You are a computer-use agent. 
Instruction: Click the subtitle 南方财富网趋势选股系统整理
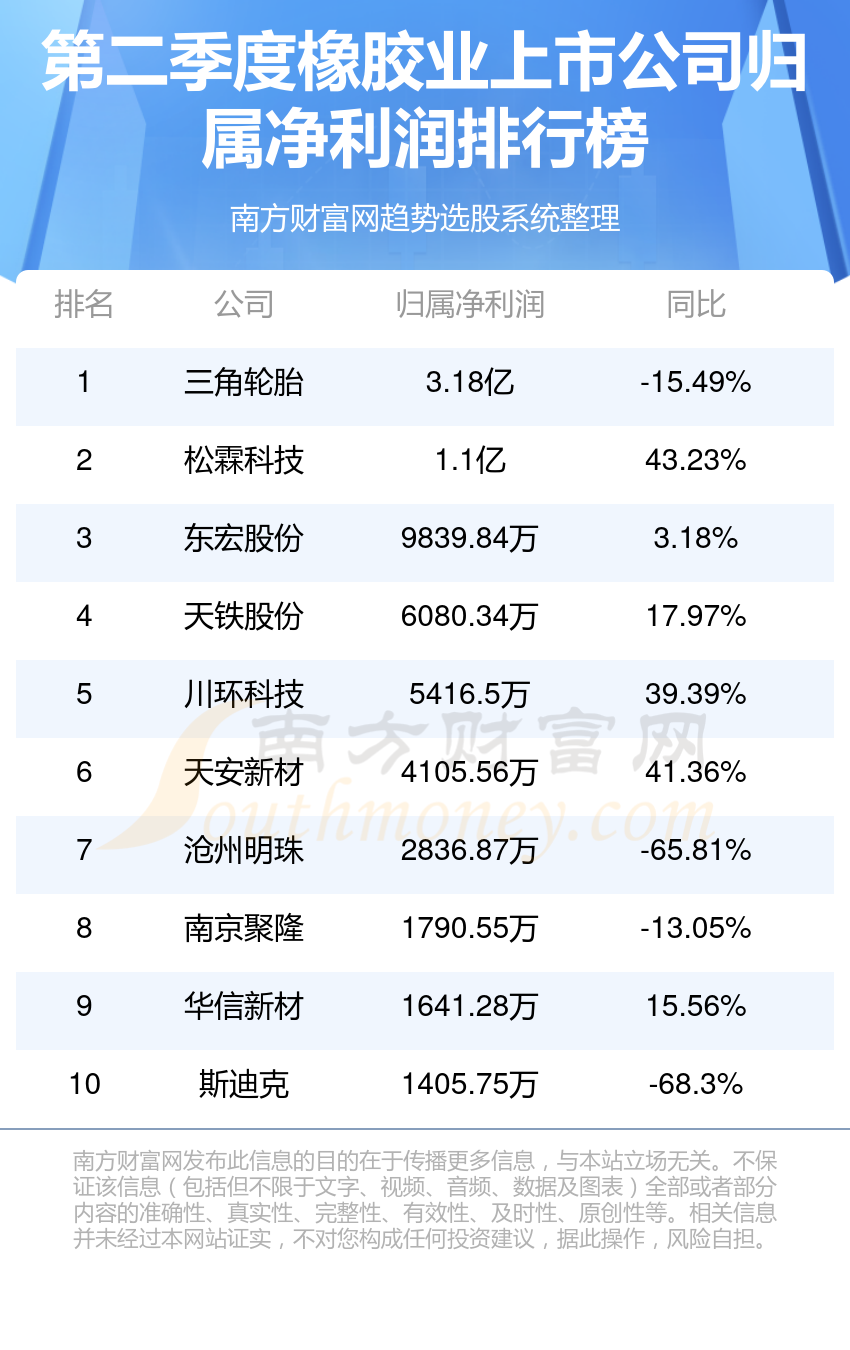(x=425, y=218)
